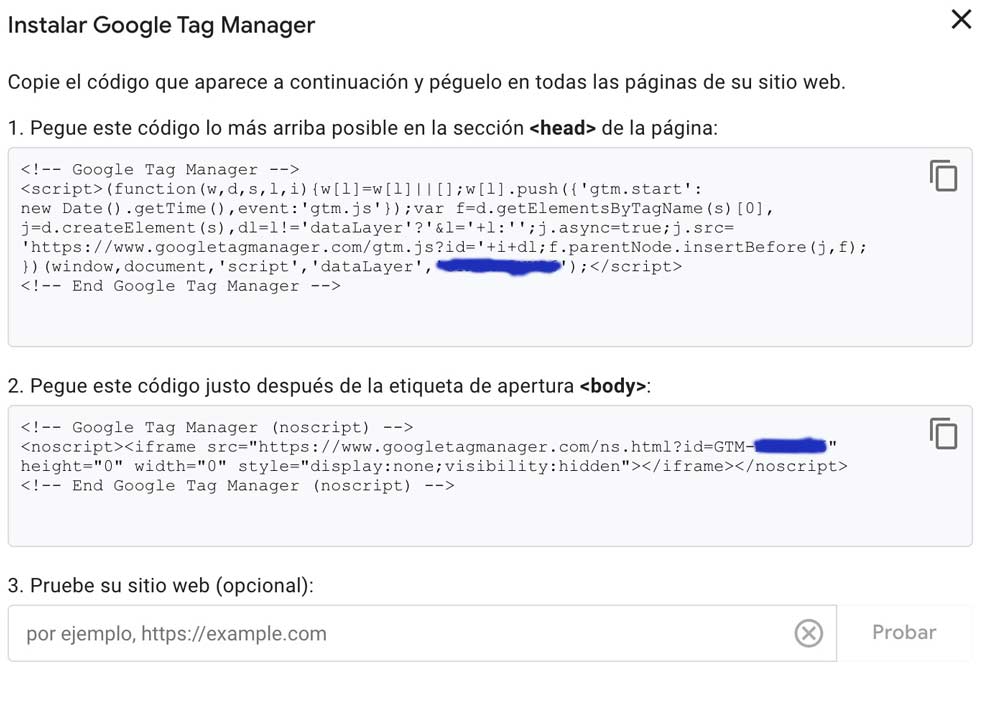This screenshot has height=704, width=1000.
Task: Click the 'Instalar Google Tag Manager' title
Action: (x=161, y=25)
